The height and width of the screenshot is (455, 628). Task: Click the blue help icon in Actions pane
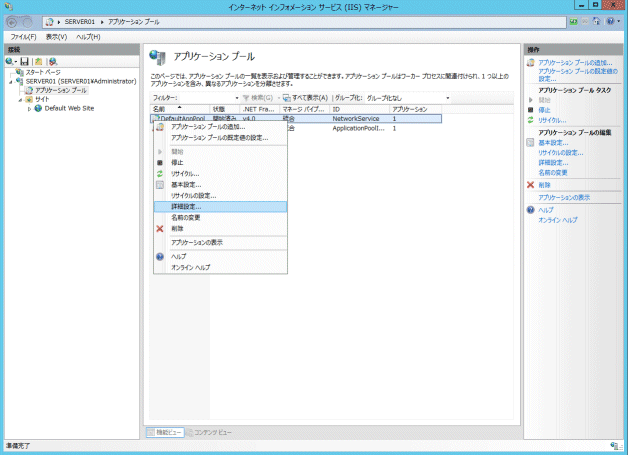[531, 210]
